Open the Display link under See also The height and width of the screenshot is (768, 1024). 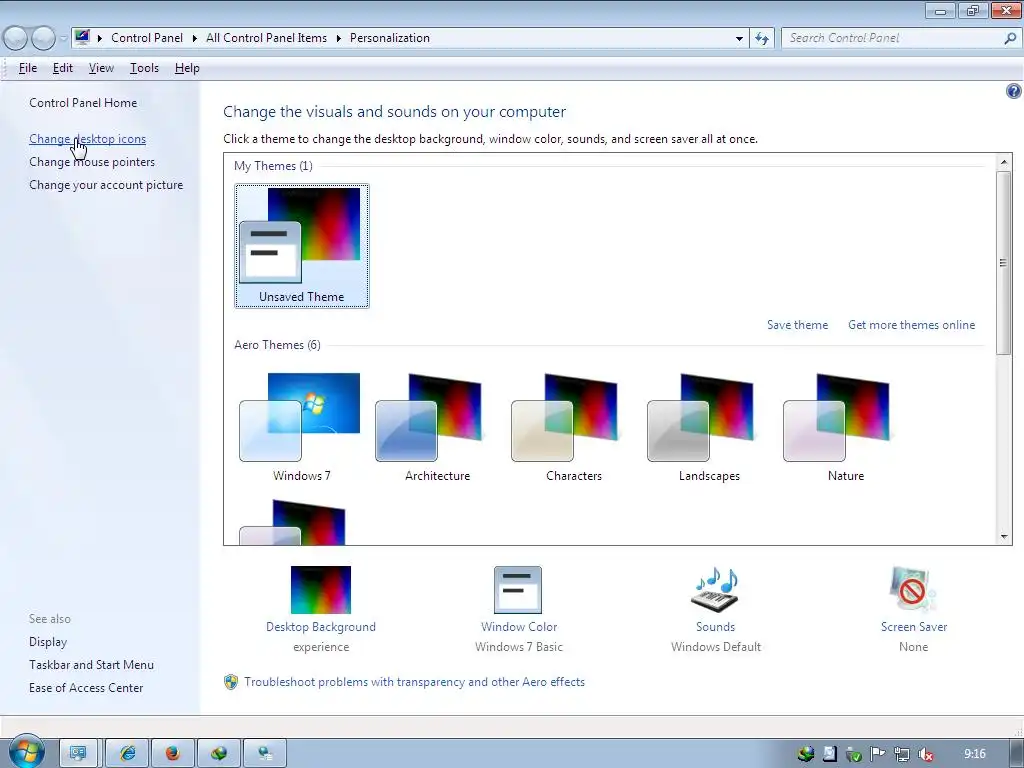coord(48,642)
